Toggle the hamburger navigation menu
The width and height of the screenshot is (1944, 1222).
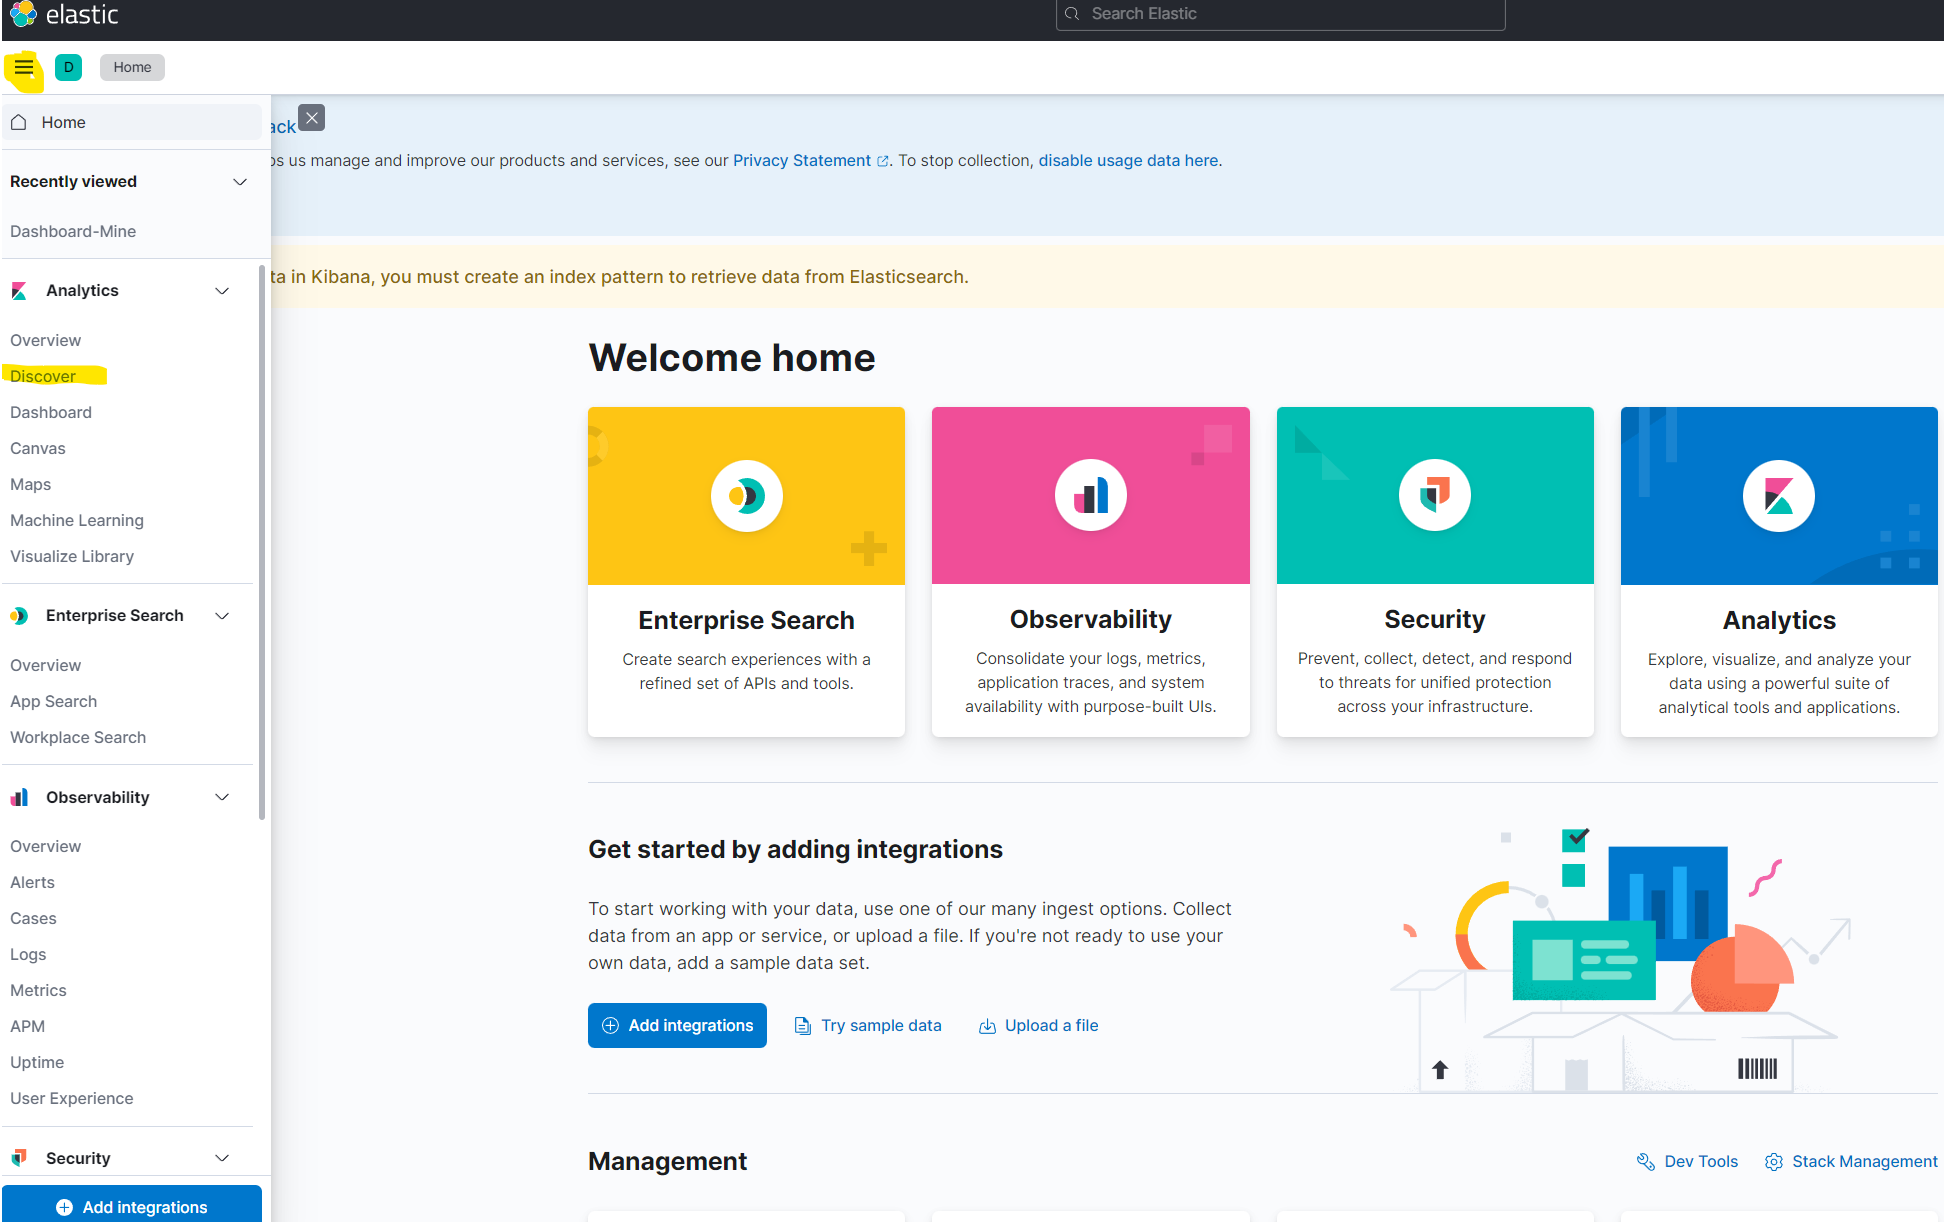tap(24, 68)
